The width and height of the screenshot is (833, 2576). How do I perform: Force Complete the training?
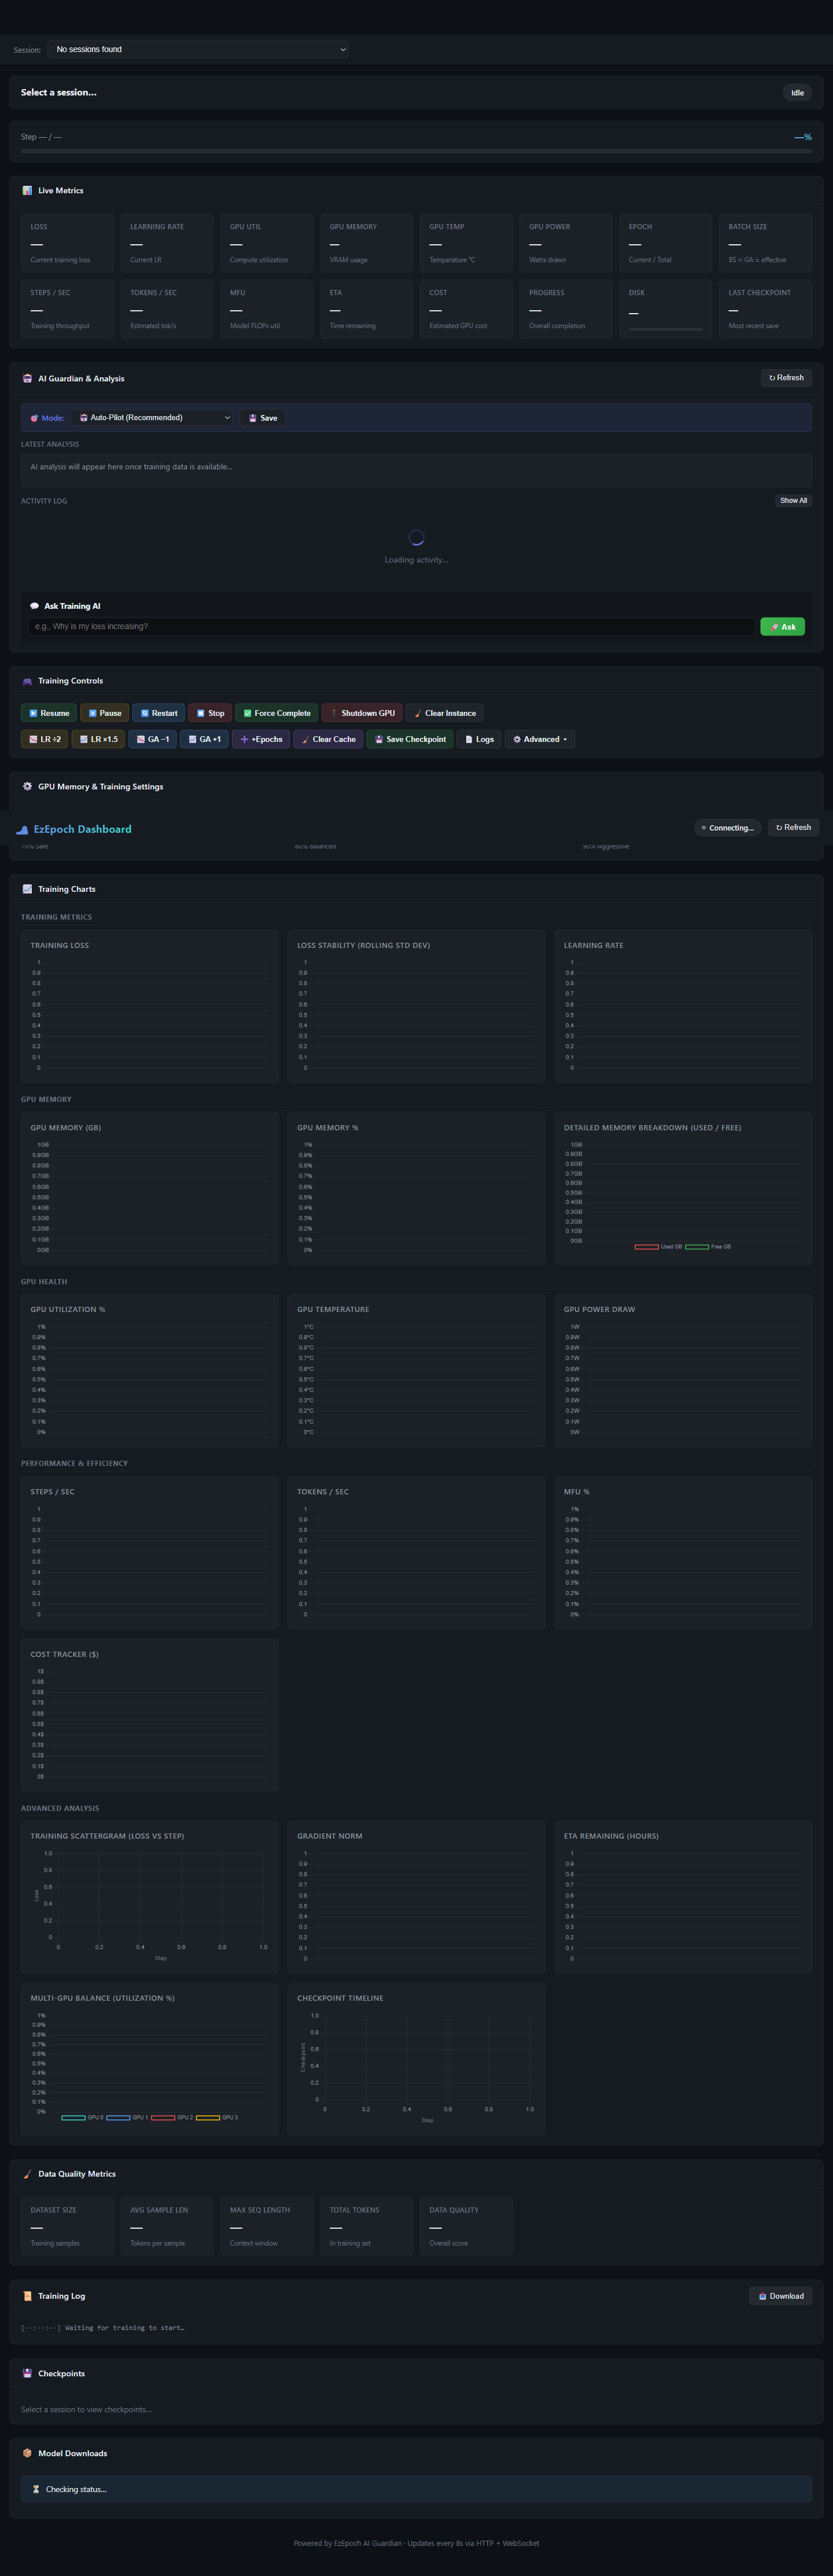[277, 713]
